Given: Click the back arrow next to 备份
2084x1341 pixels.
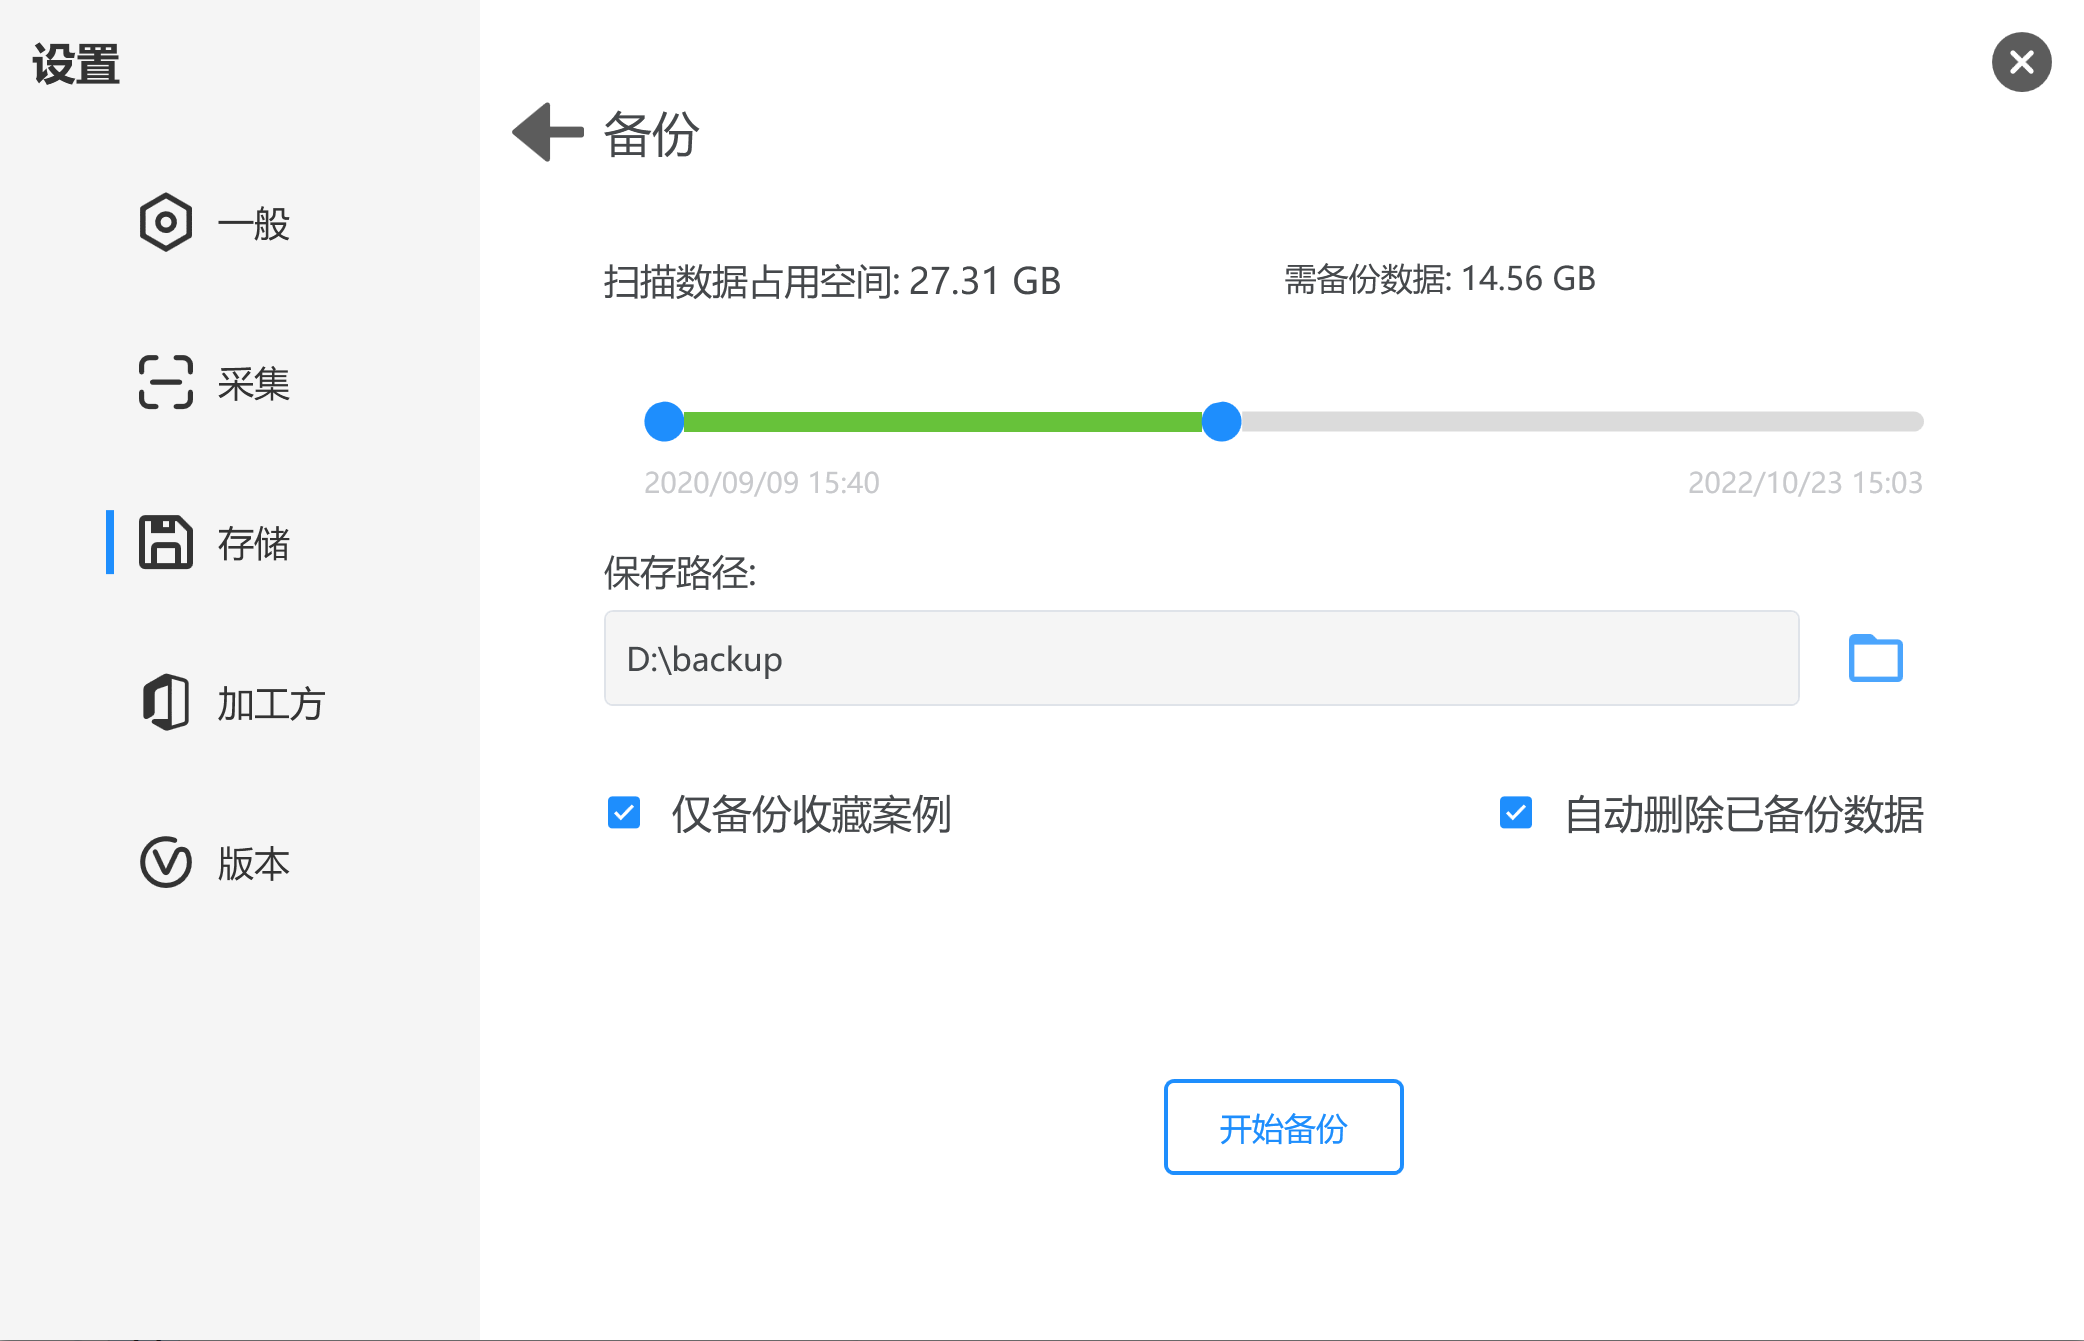Looking at the screenshot, I should coord(548,132).
